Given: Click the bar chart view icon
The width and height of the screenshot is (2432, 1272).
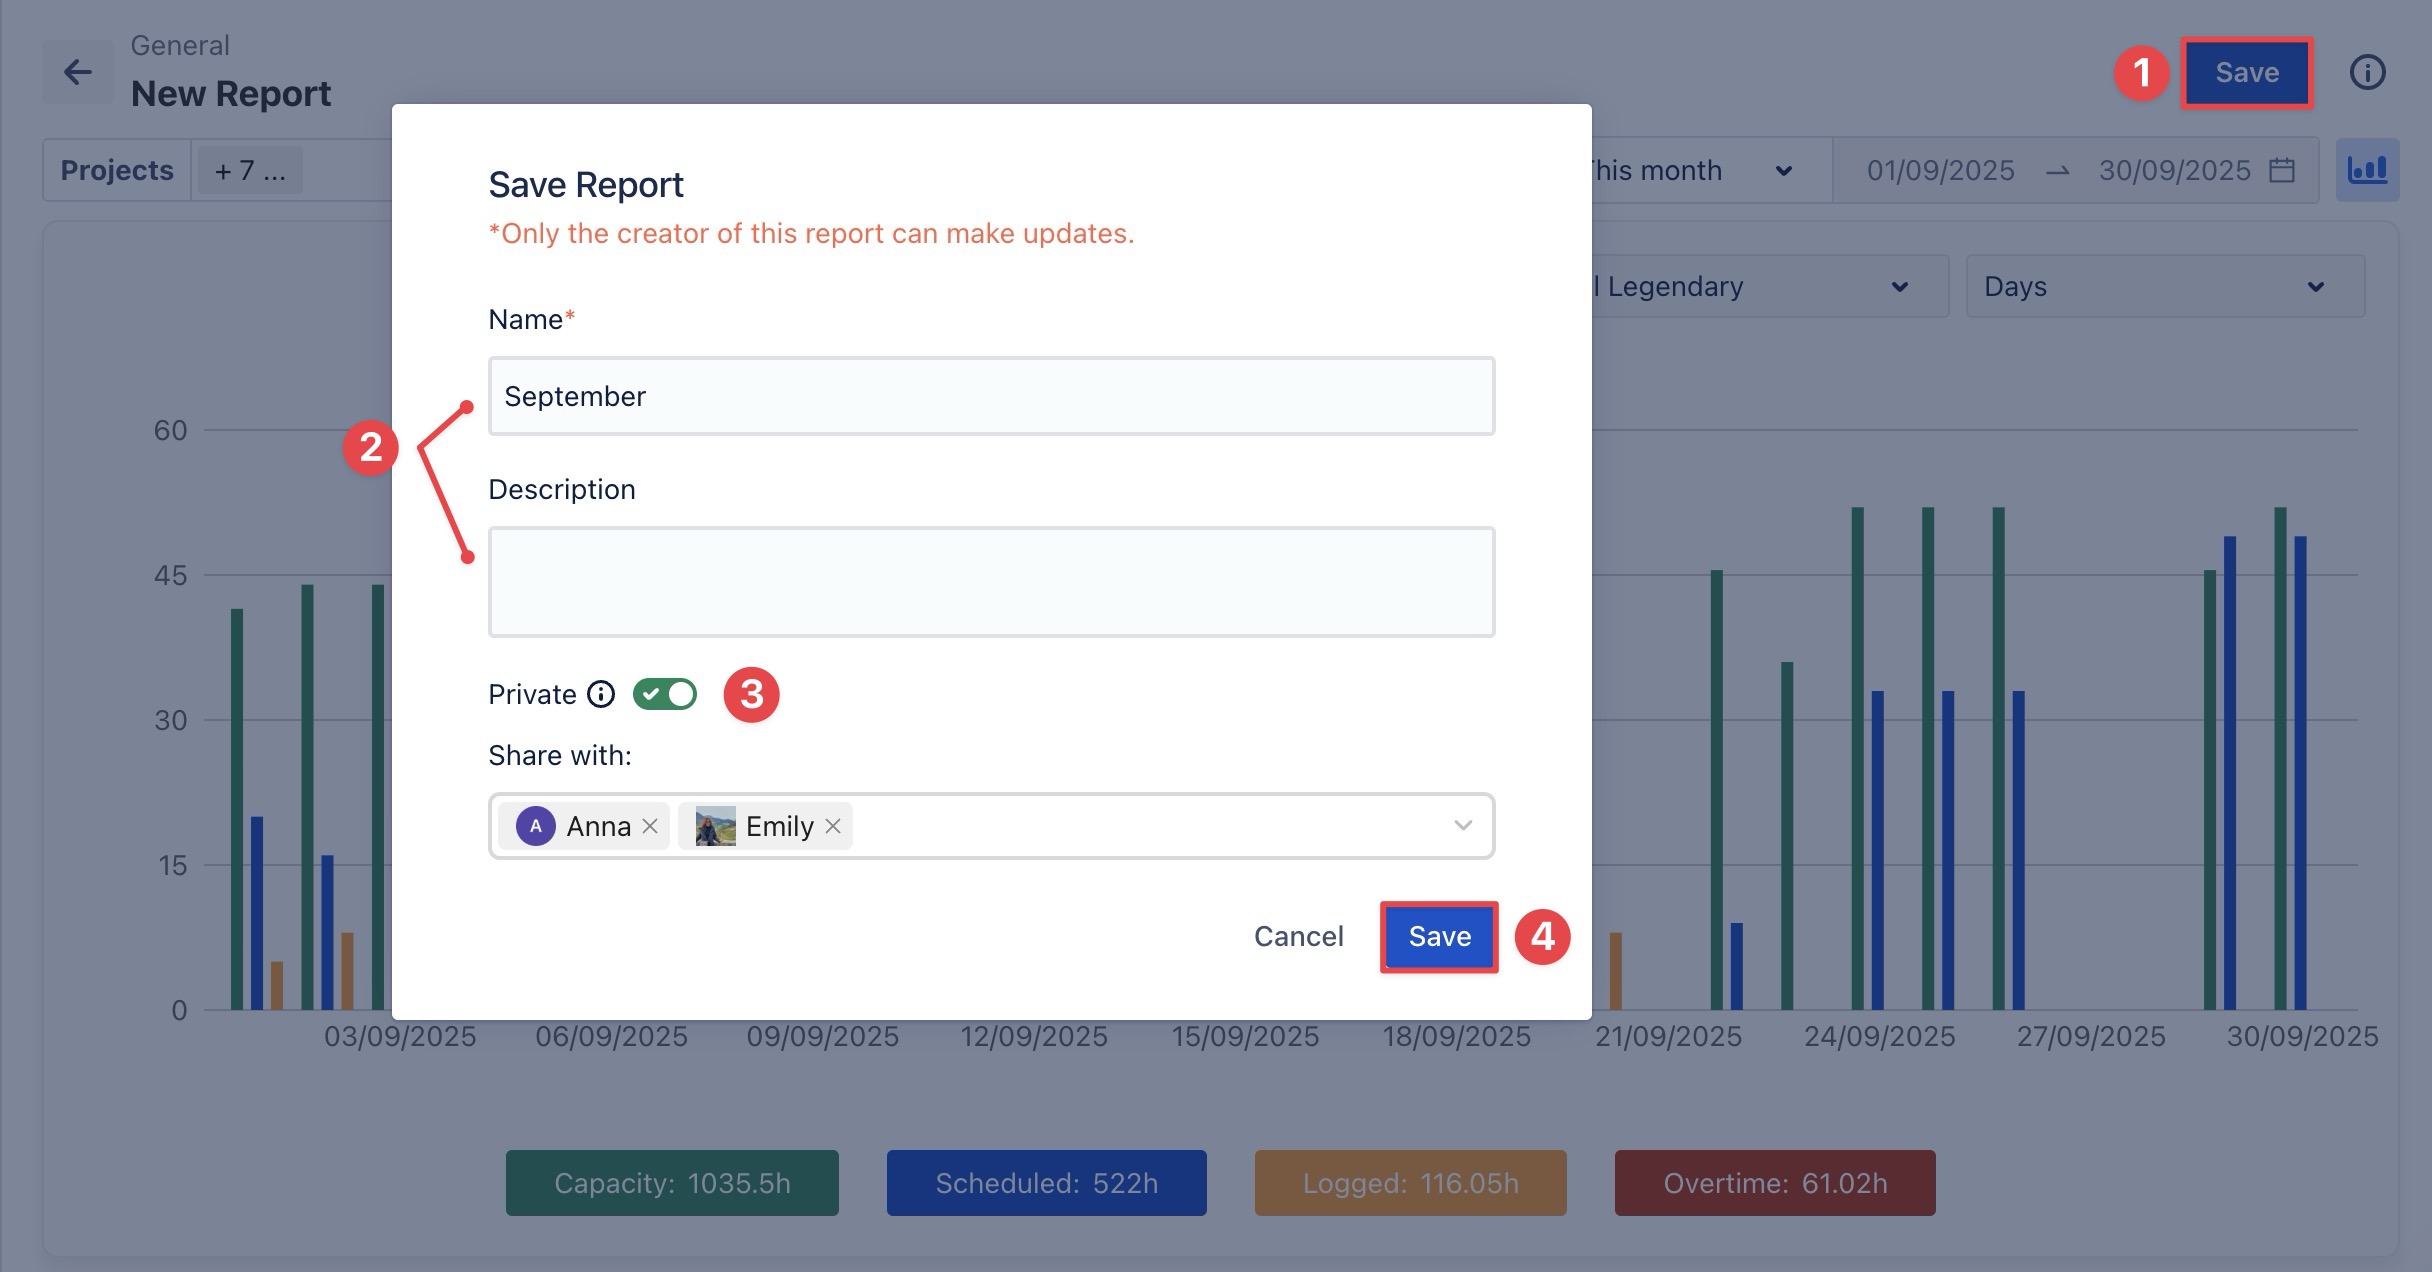Looking at the screenshot, I should 2366,170.
